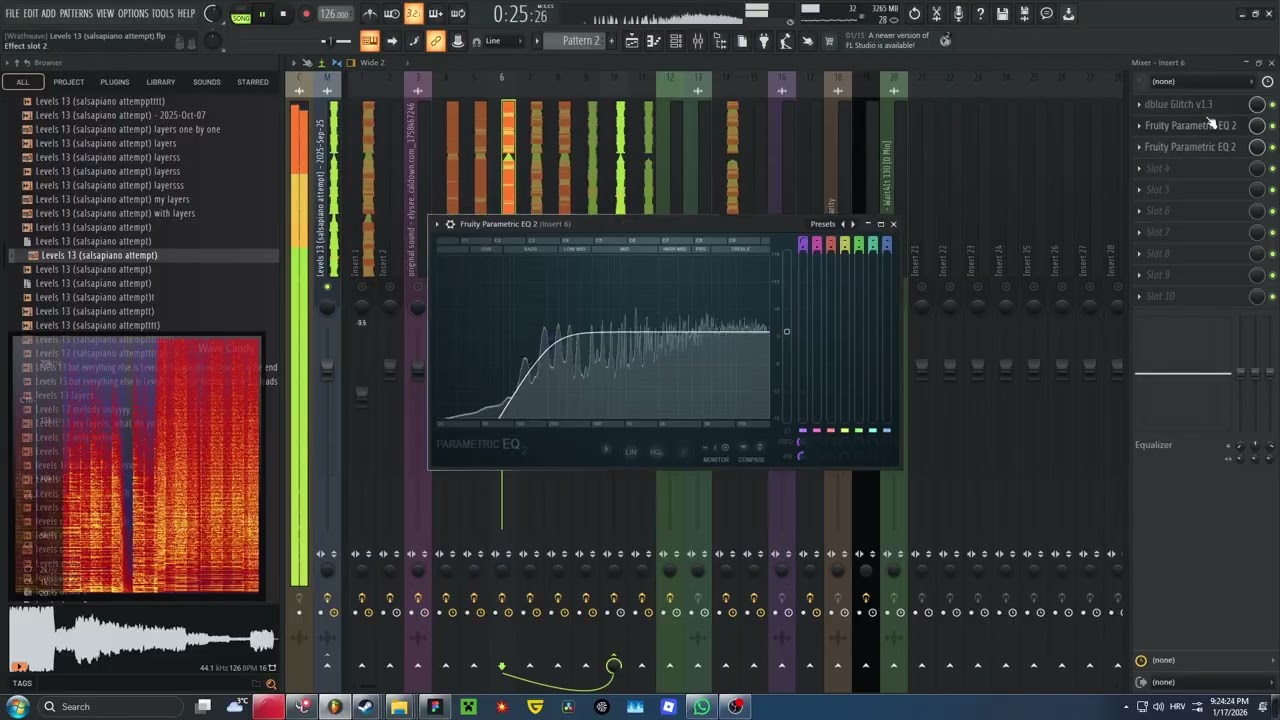Click the waveform preview in the browser
1280x720 pixels.
pyautogui.click(x=142, y=637)
